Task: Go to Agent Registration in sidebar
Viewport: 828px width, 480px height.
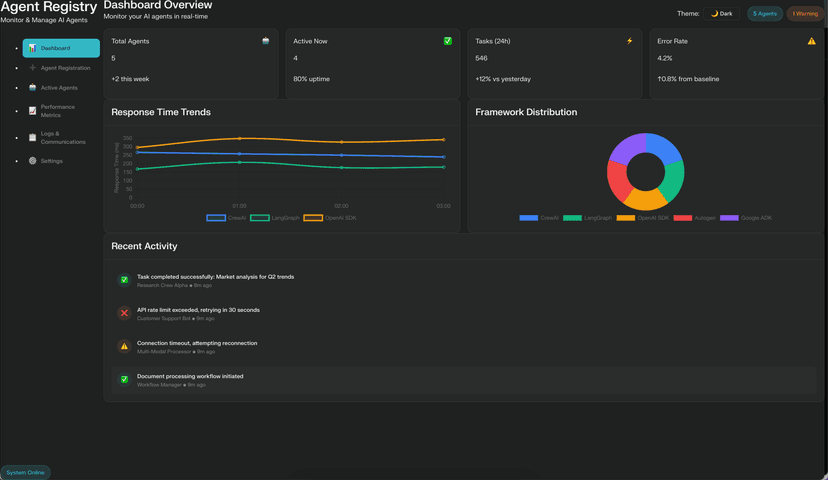Action: pos(64,68)
